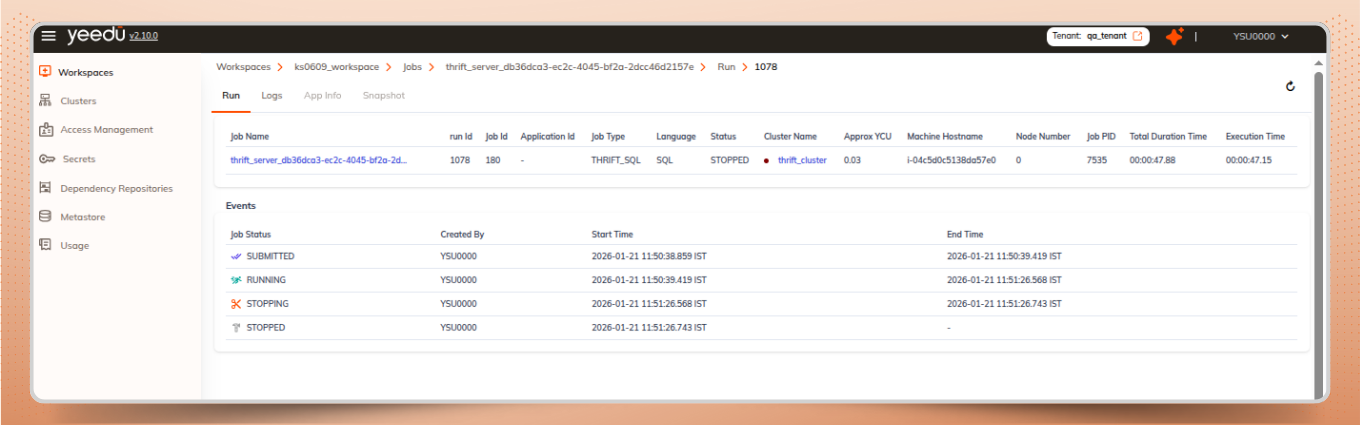The image size is (1360, 425).
Task: Open Dependency Repositories in sidebar
Action: (116, 188)
